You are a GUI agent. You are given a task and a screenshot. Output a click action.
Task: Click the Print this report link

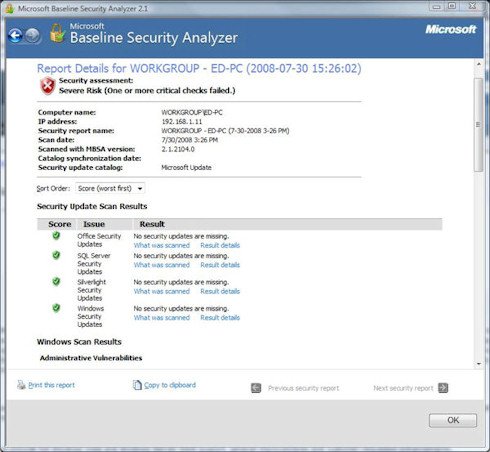click(51, 385)
